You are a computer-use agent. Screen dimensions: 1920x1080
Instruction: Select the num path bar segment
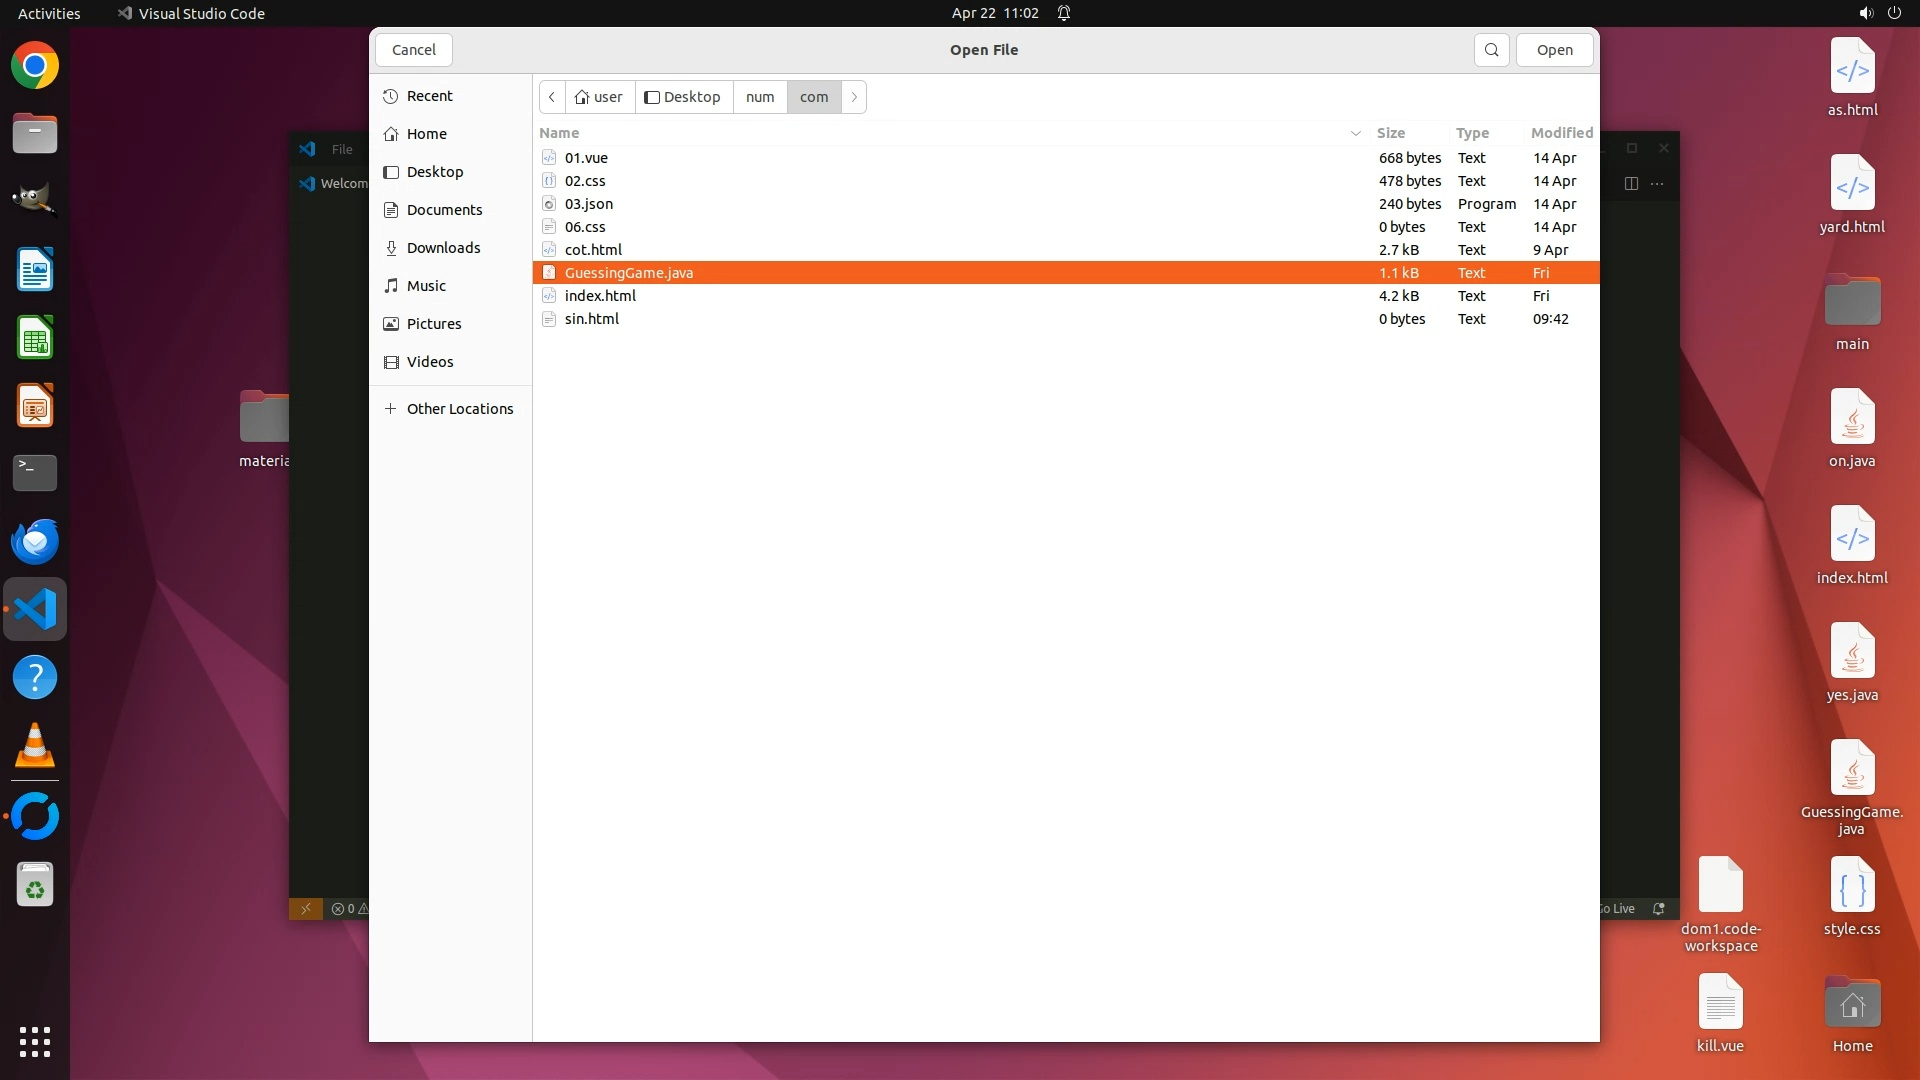pos(760,97)
